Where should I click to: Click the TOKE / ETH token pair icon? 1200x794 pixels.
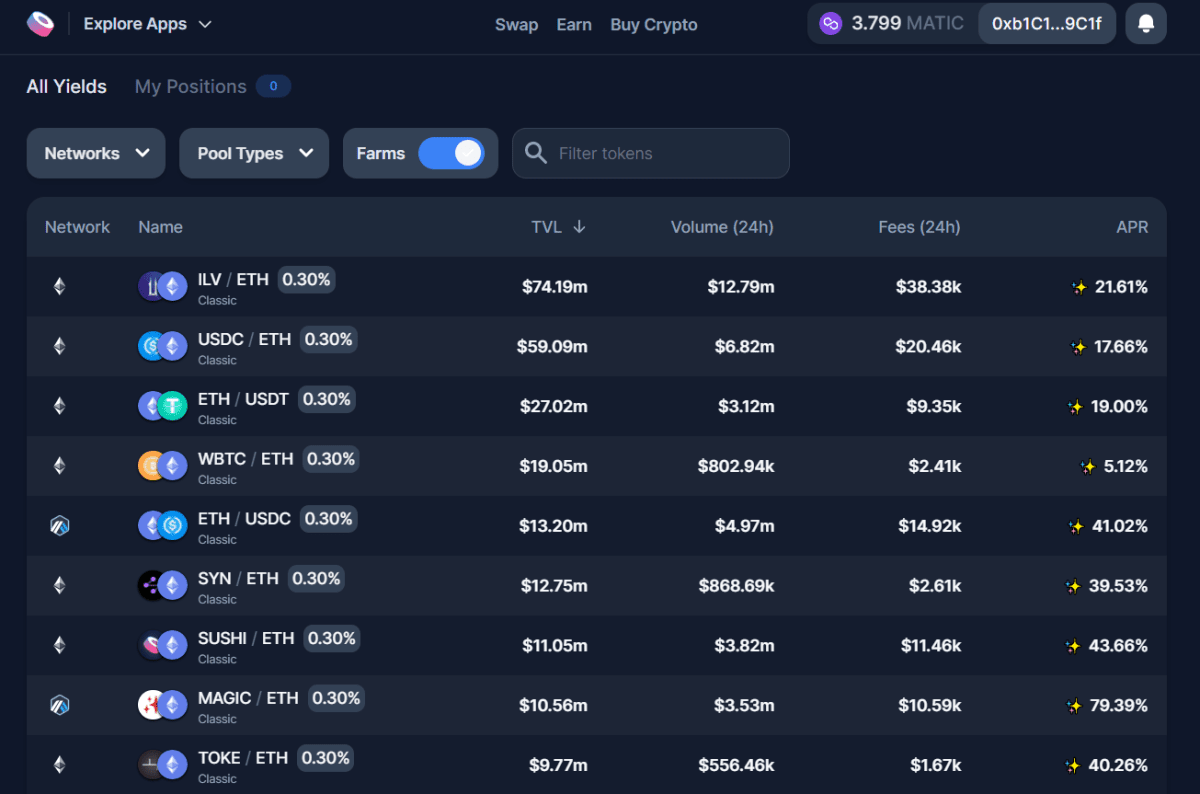coord(163,765)
